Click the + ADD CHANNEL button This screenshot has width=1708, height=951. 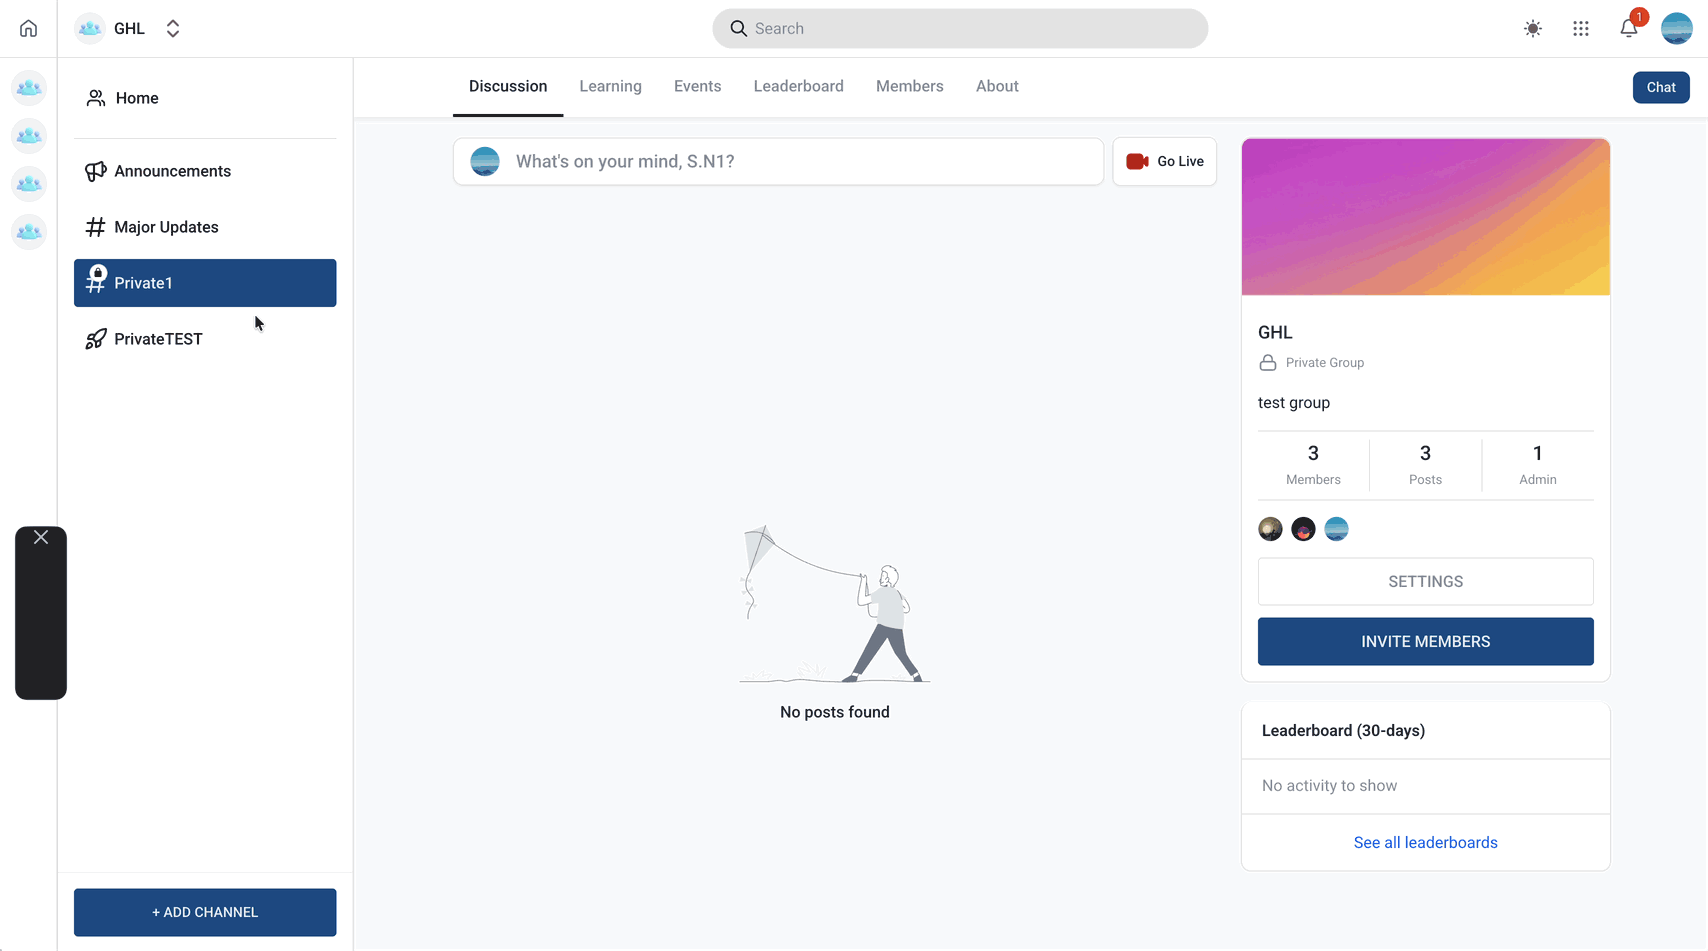pos(205,913)
